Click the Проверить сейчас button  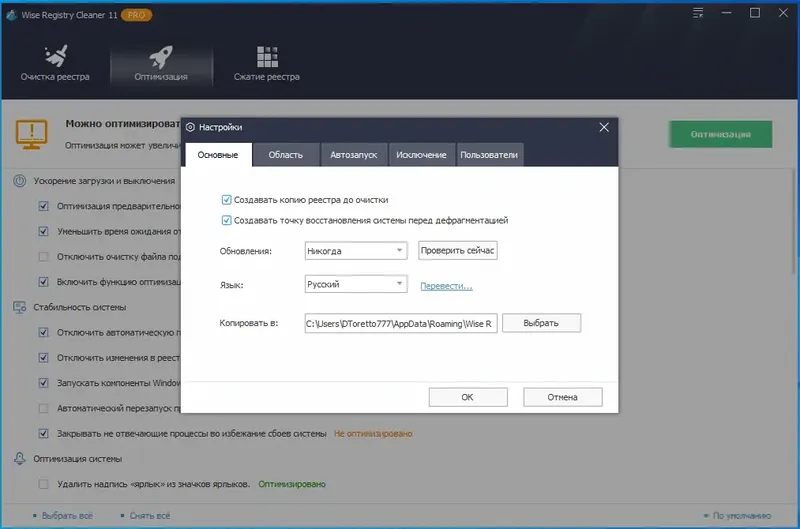(x=458, y=250)
